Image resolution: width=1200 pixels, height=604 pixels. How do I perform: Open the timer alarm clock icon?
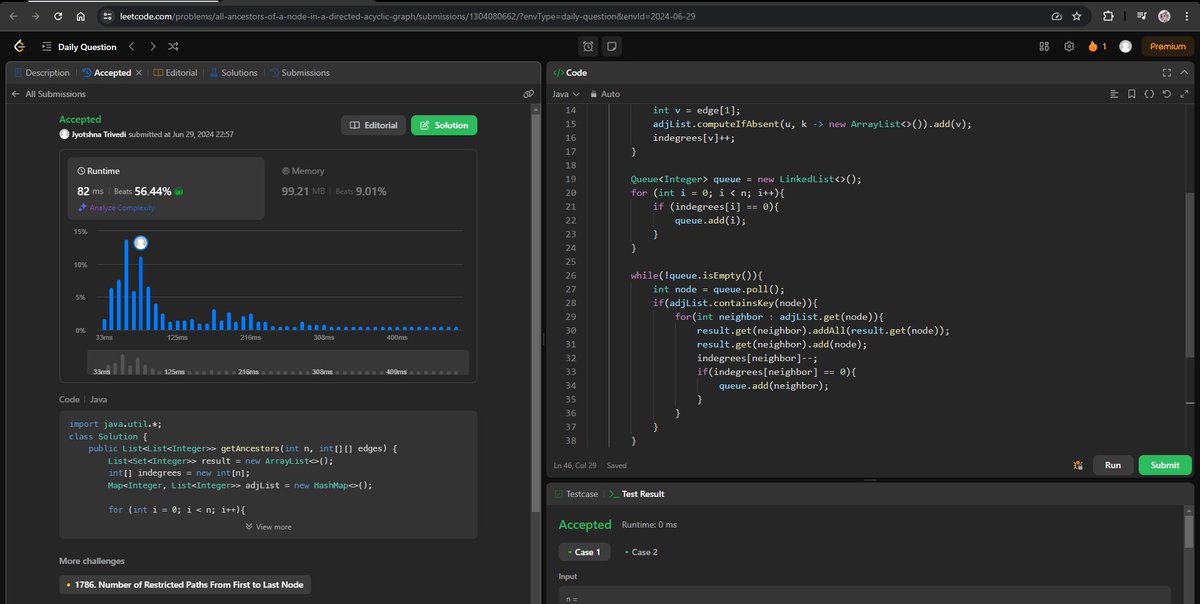(x=589, y=46)
